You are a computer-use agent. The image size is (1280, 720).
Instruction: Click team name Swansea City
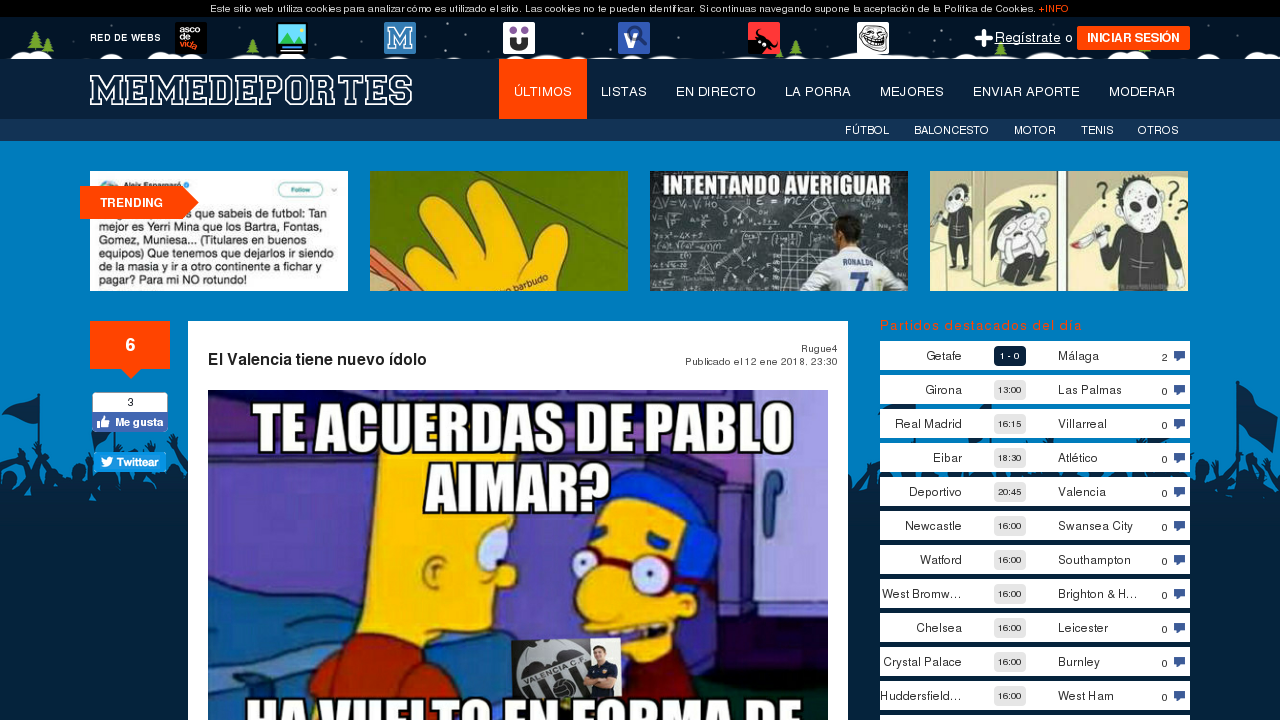(1095, 526)
